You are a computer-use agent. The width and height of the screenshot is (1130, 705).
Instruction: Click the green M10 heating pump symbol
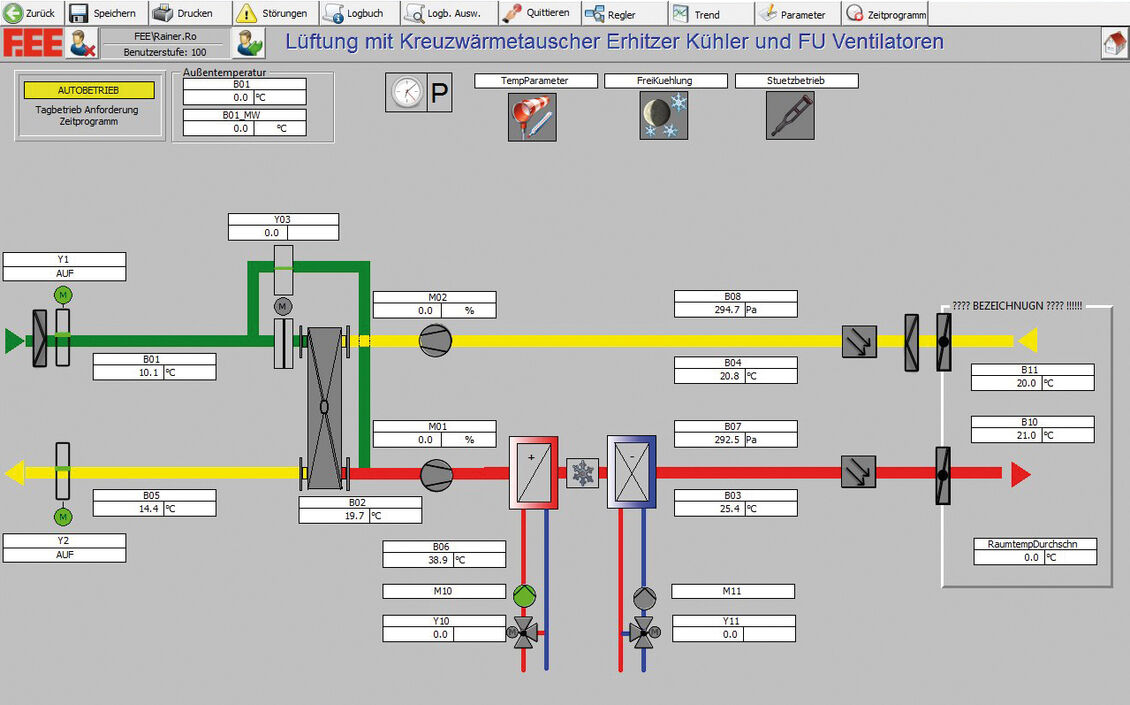[x=525, y=596]
